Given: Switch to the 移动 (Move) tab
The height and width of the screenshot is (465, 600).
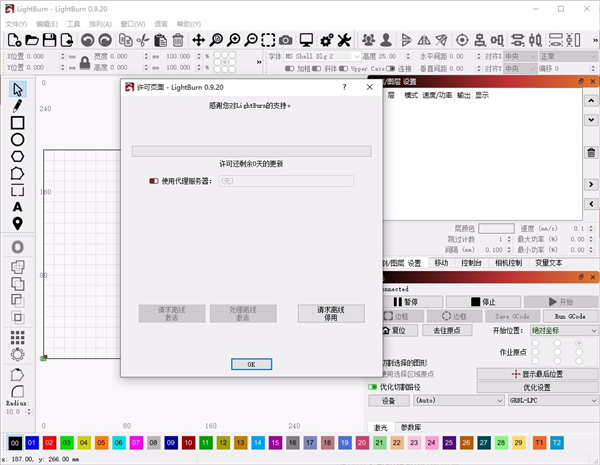Looking at the screenshot, I should point(441,263).
